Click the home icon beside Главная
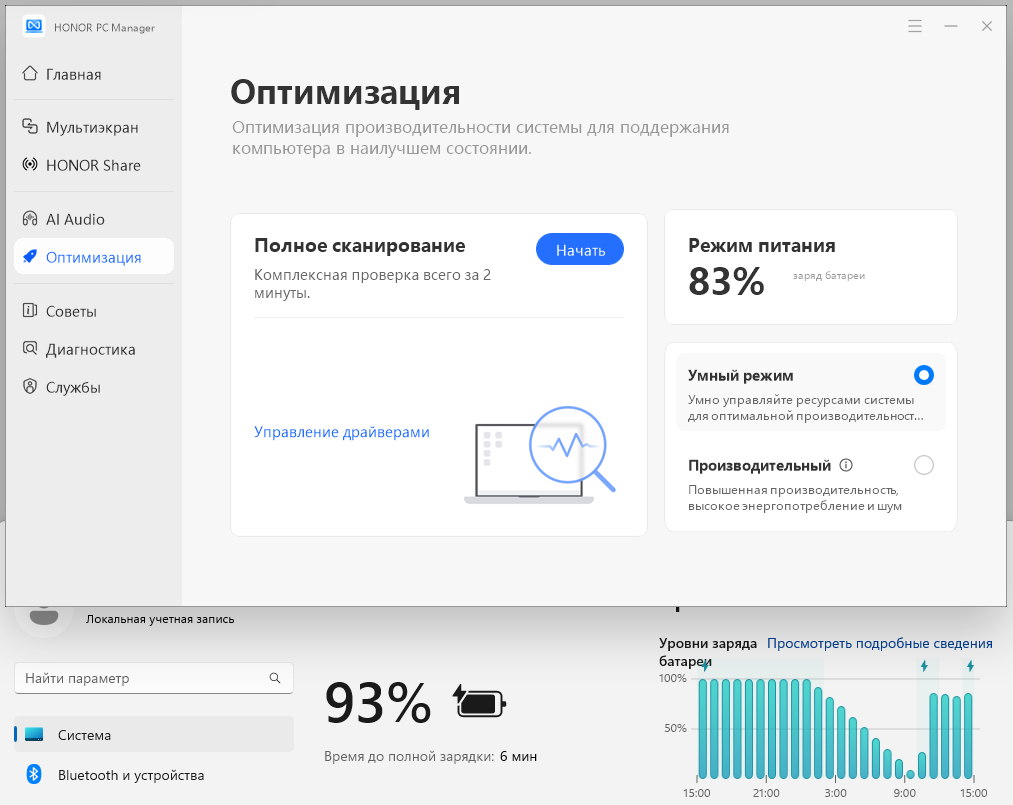This screenshot has height=805, width=1013. tap(30, 74)
